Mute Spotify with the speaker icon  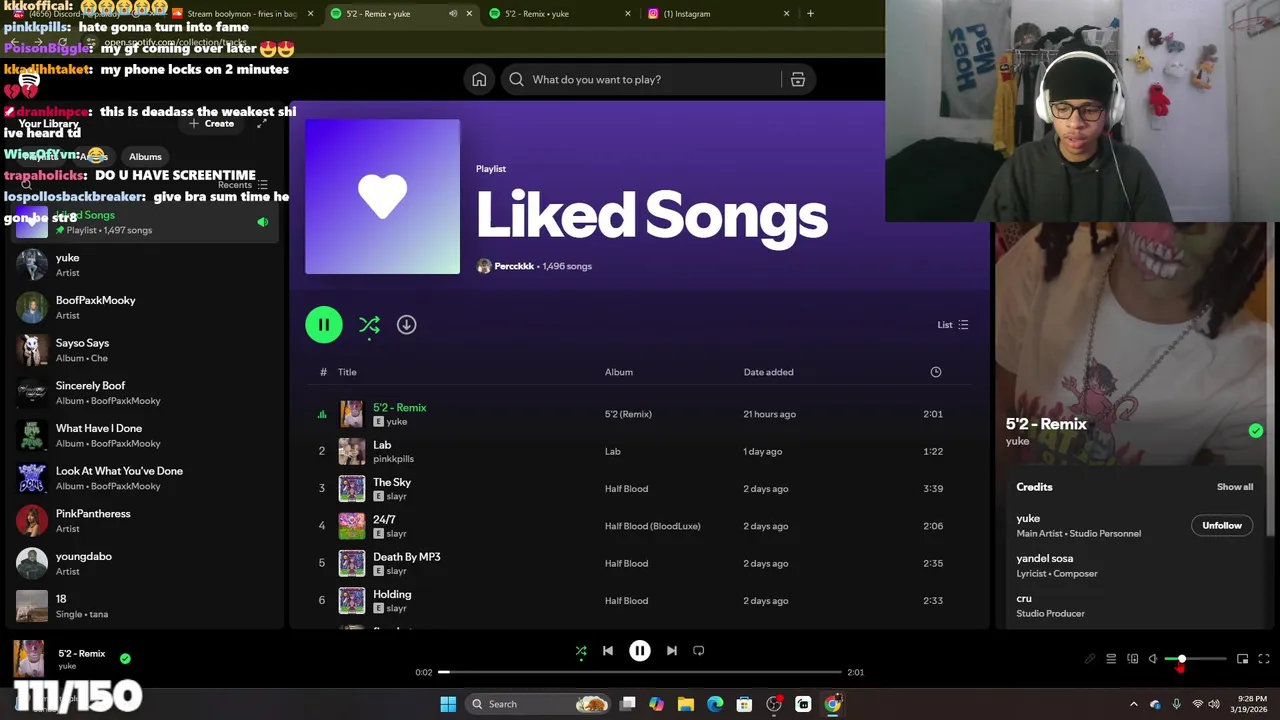click(x=1153, y=659)
